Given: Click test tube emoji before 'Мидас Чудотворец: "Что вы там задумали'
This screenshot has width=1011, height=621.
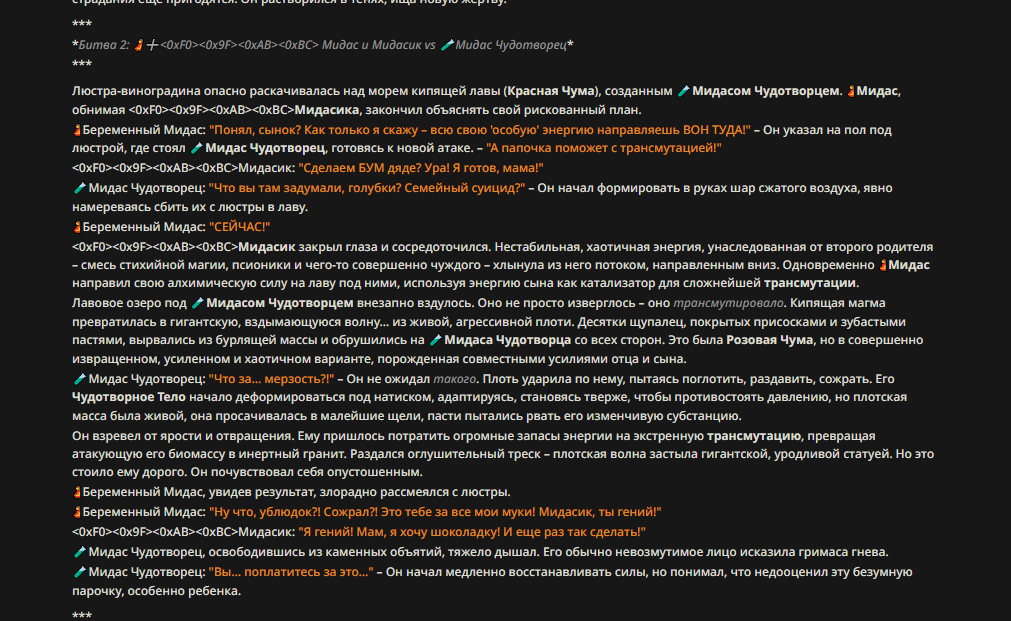Looking at the screenshot, I should pyautogui.click(x=80, y=188).
